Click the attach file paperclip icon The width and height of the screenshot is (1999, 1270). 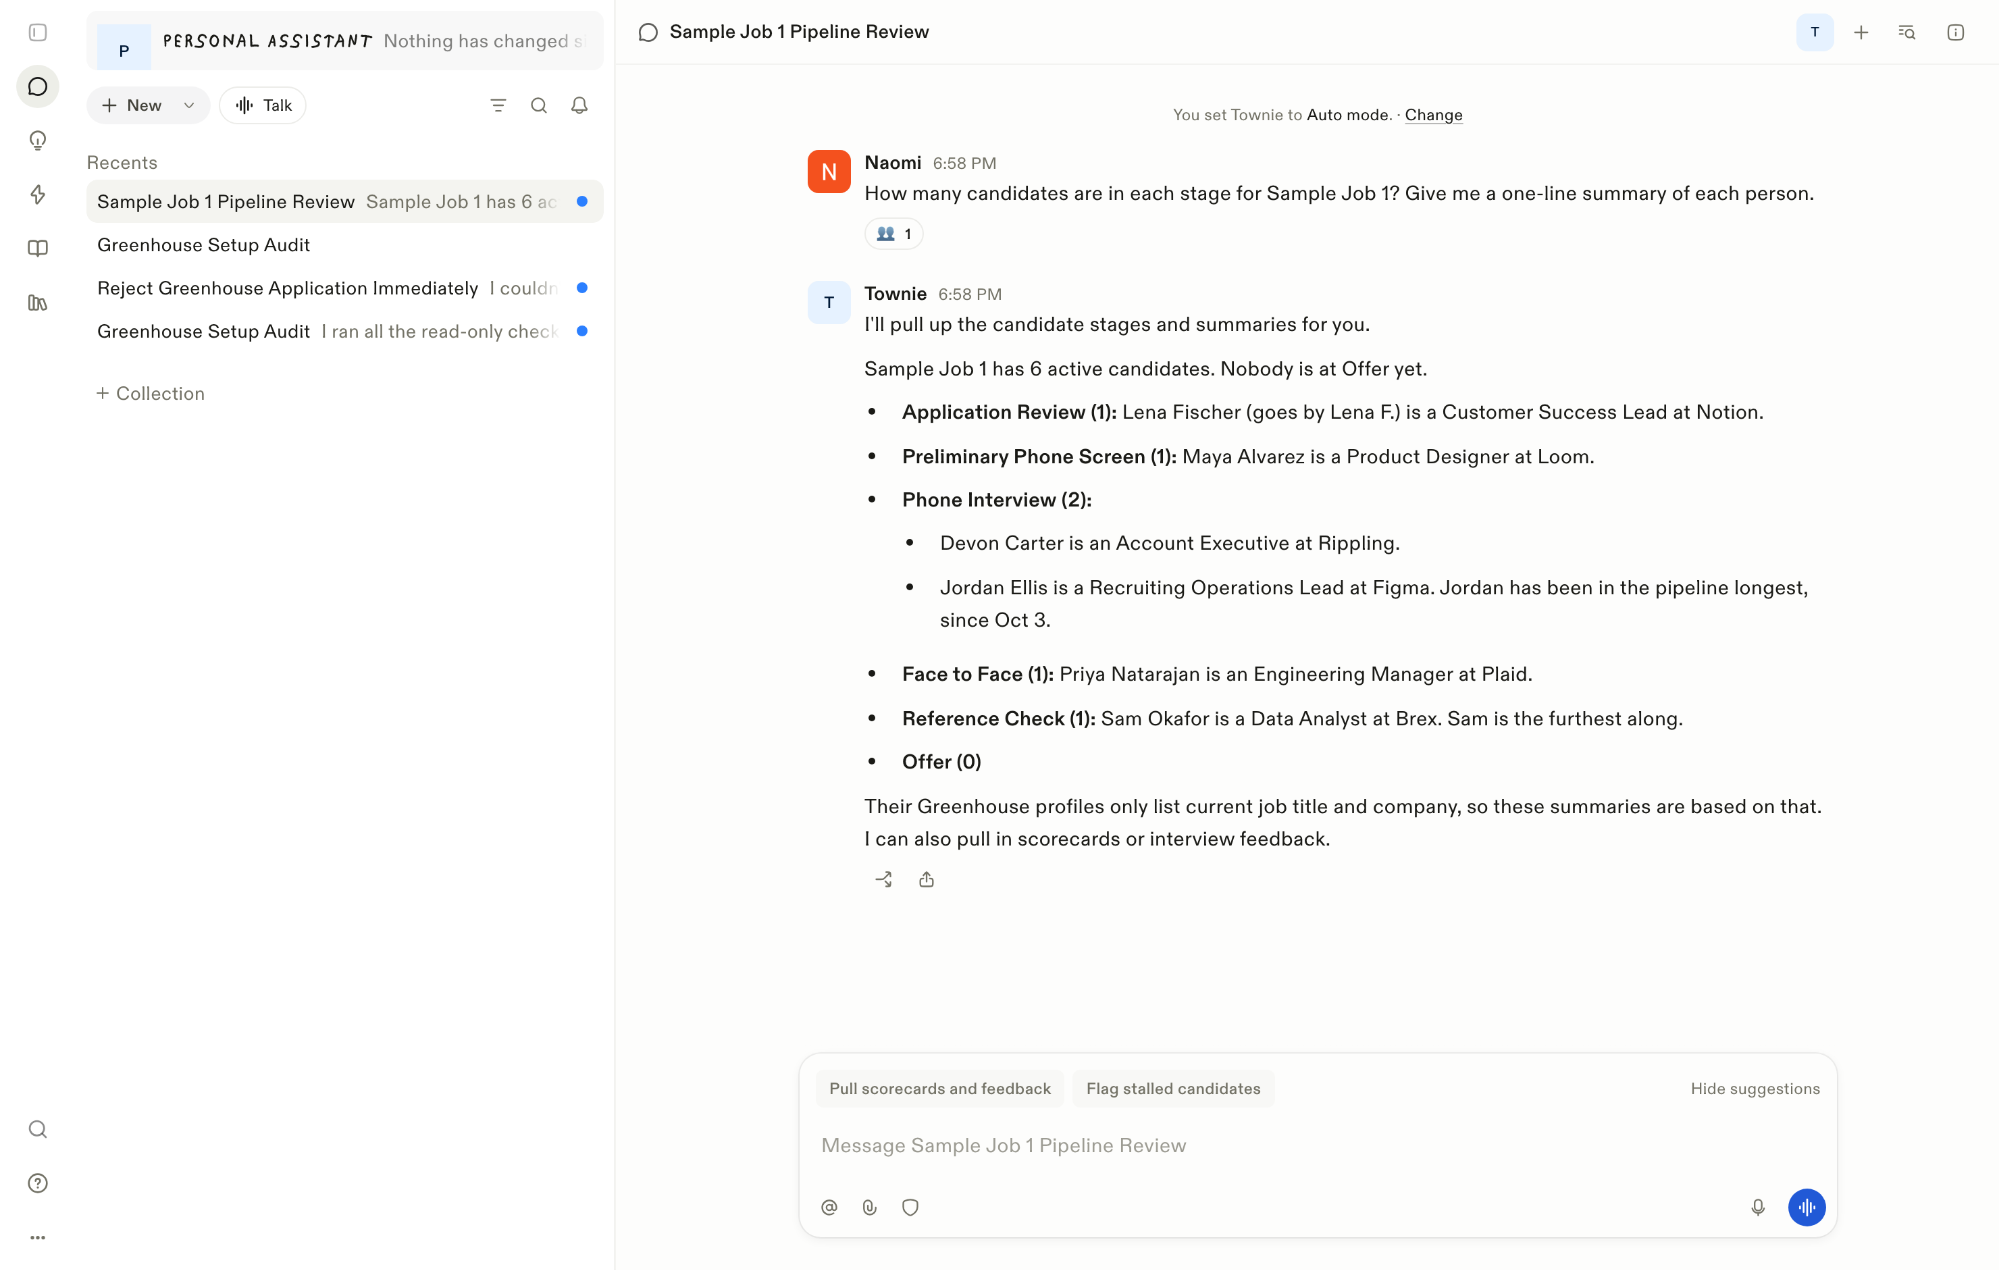point(869,1207)
